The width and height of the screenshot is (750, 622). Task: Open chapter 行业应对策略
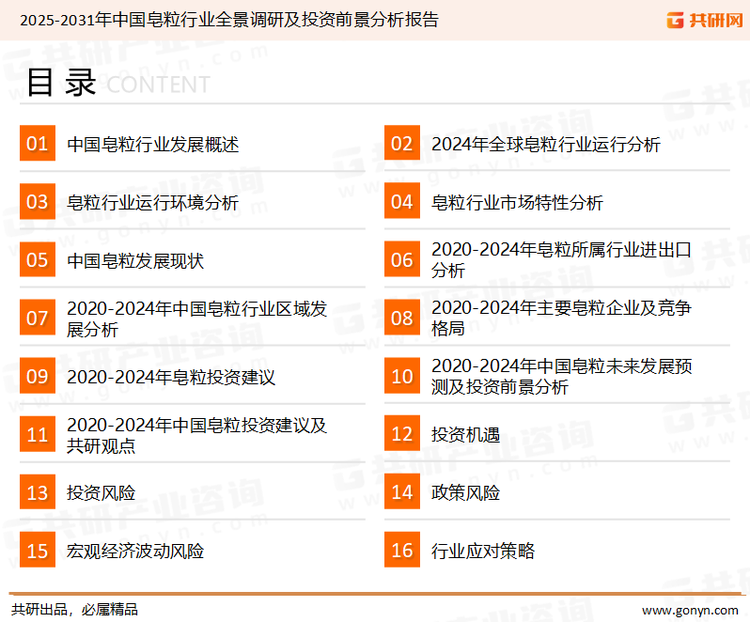tap(483, 551)
